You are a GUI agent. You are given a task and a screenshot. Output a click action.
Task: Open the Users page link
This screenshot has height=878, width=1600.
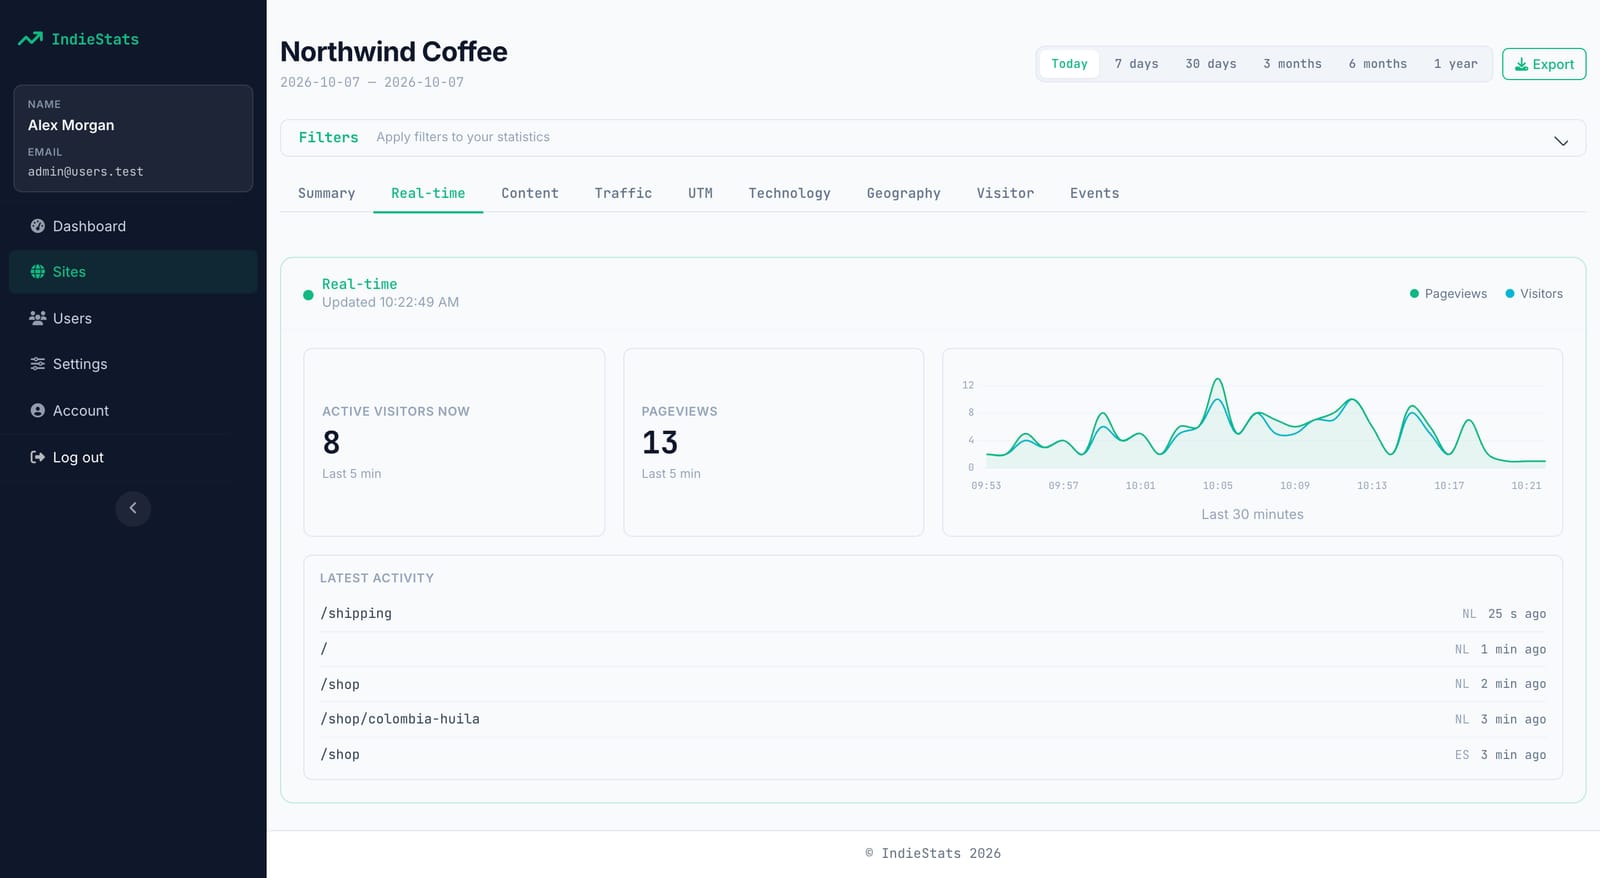click(133, 318)
